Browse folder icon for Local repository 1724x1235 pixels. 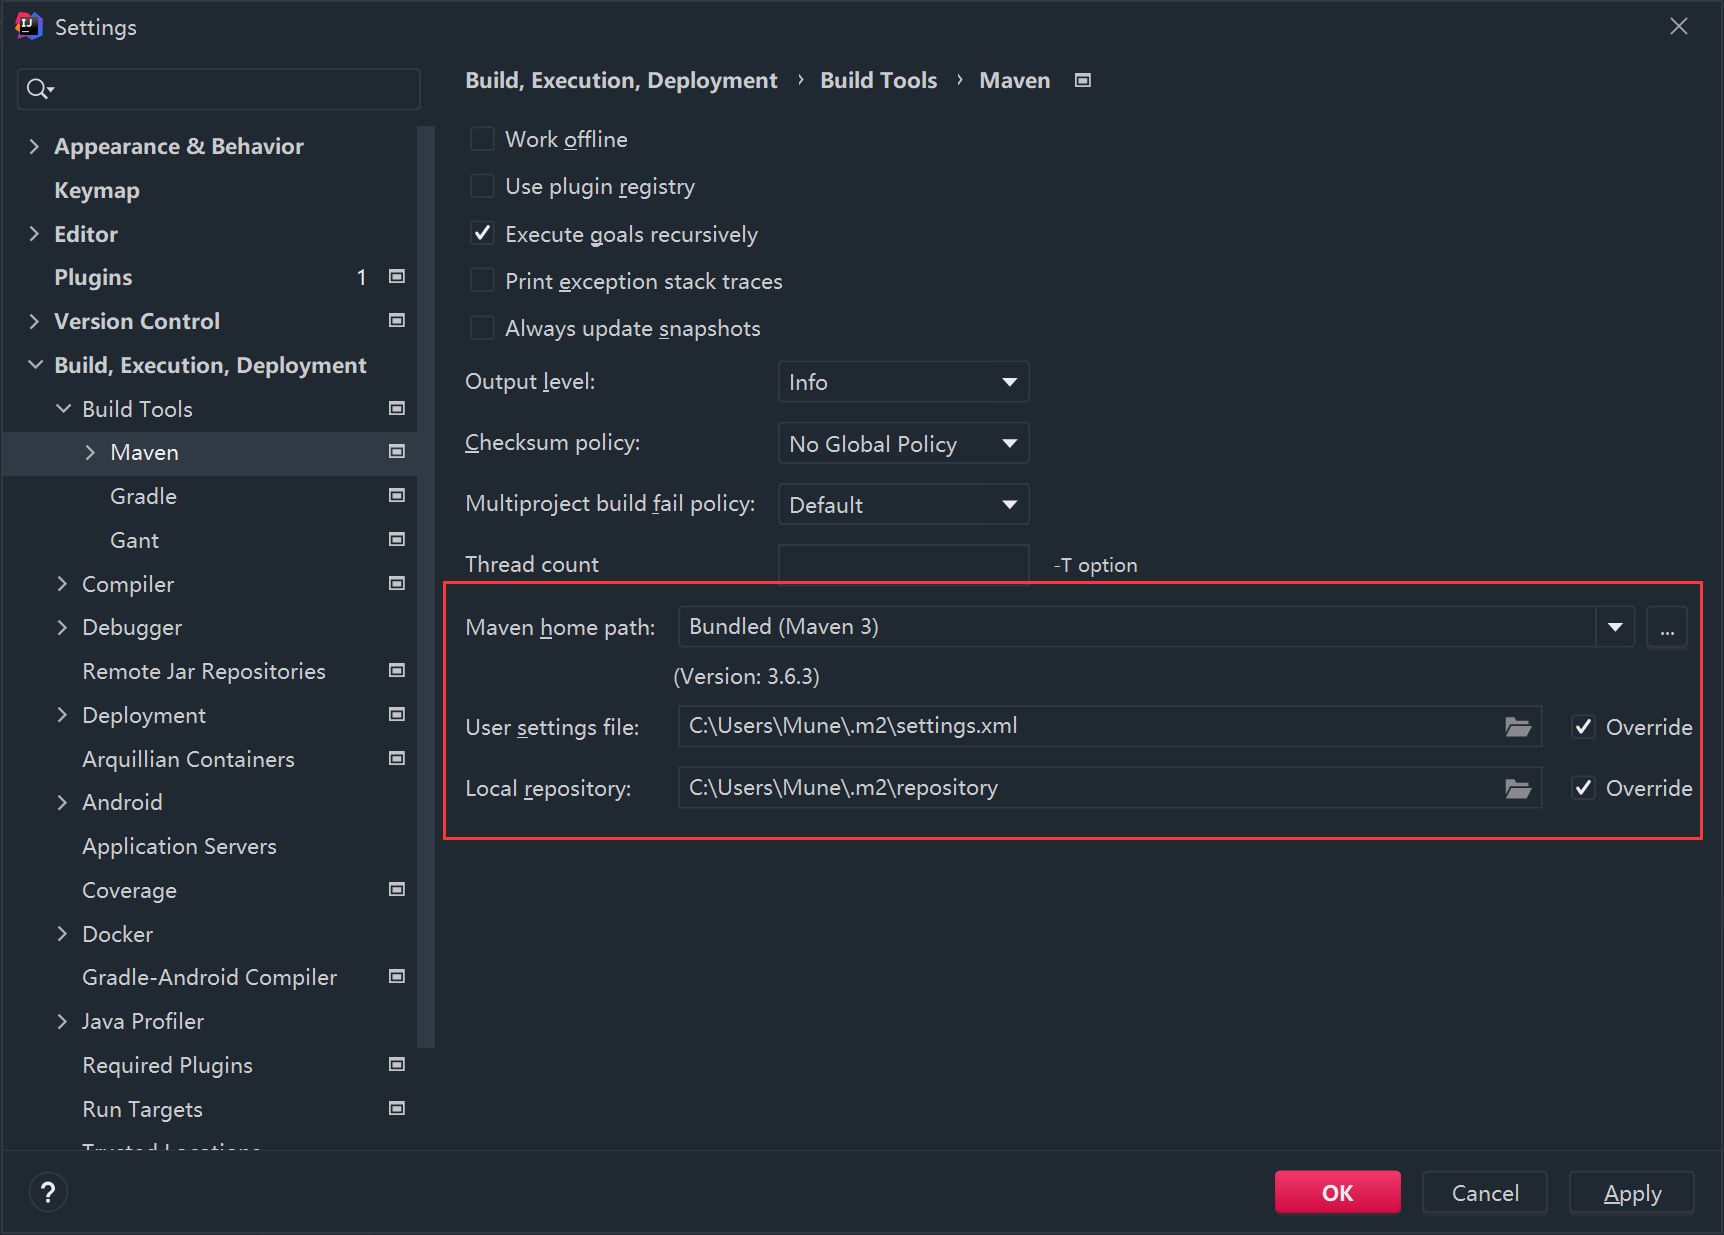point(1518,789)
